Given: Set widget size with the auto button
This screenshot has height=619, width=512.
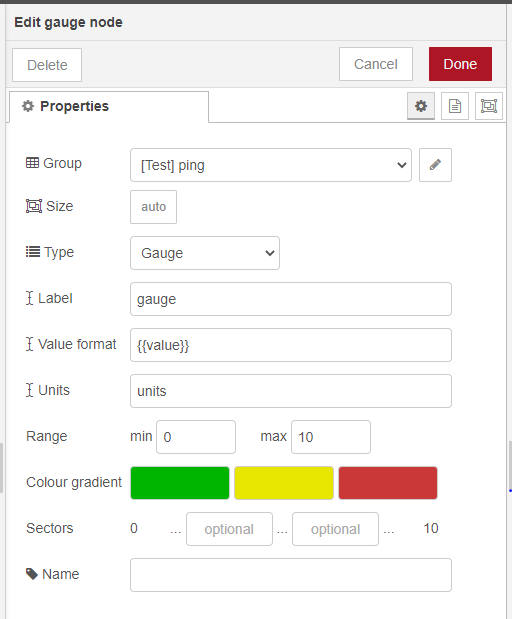Looking at the screenshot, I should [154, 207].
